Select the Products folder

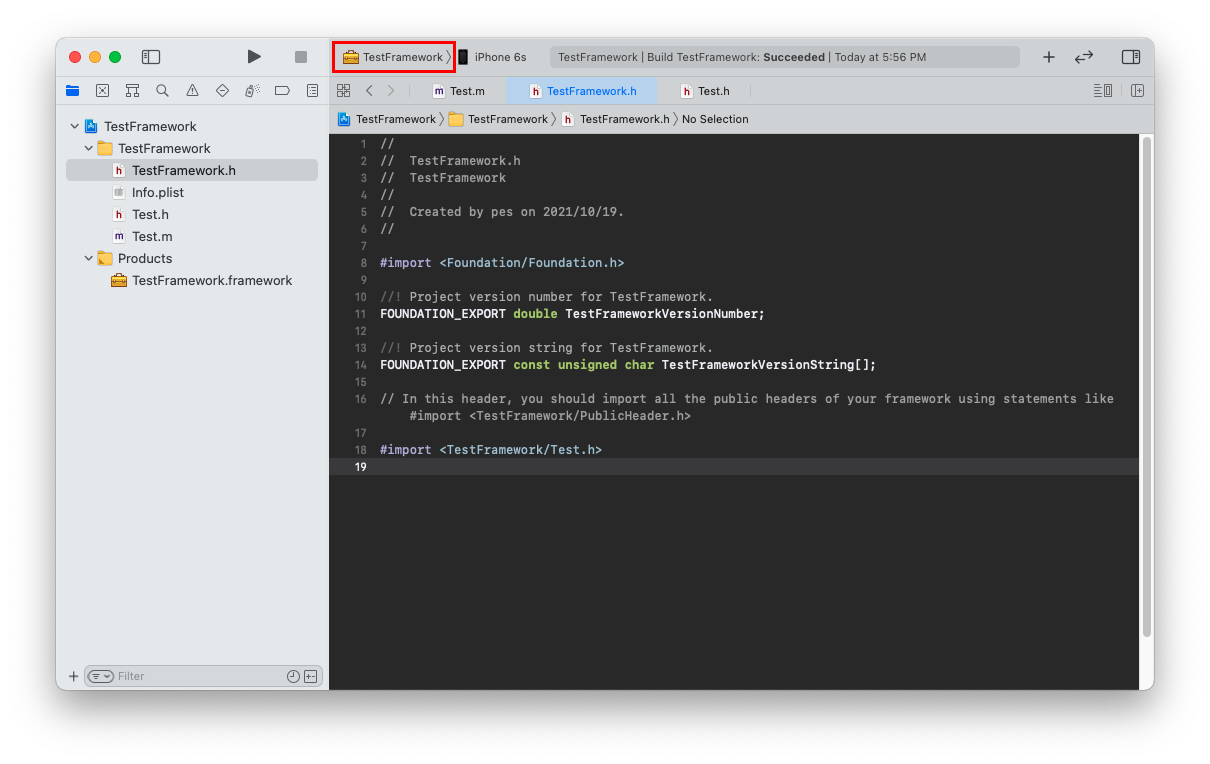tap(145, 258)
